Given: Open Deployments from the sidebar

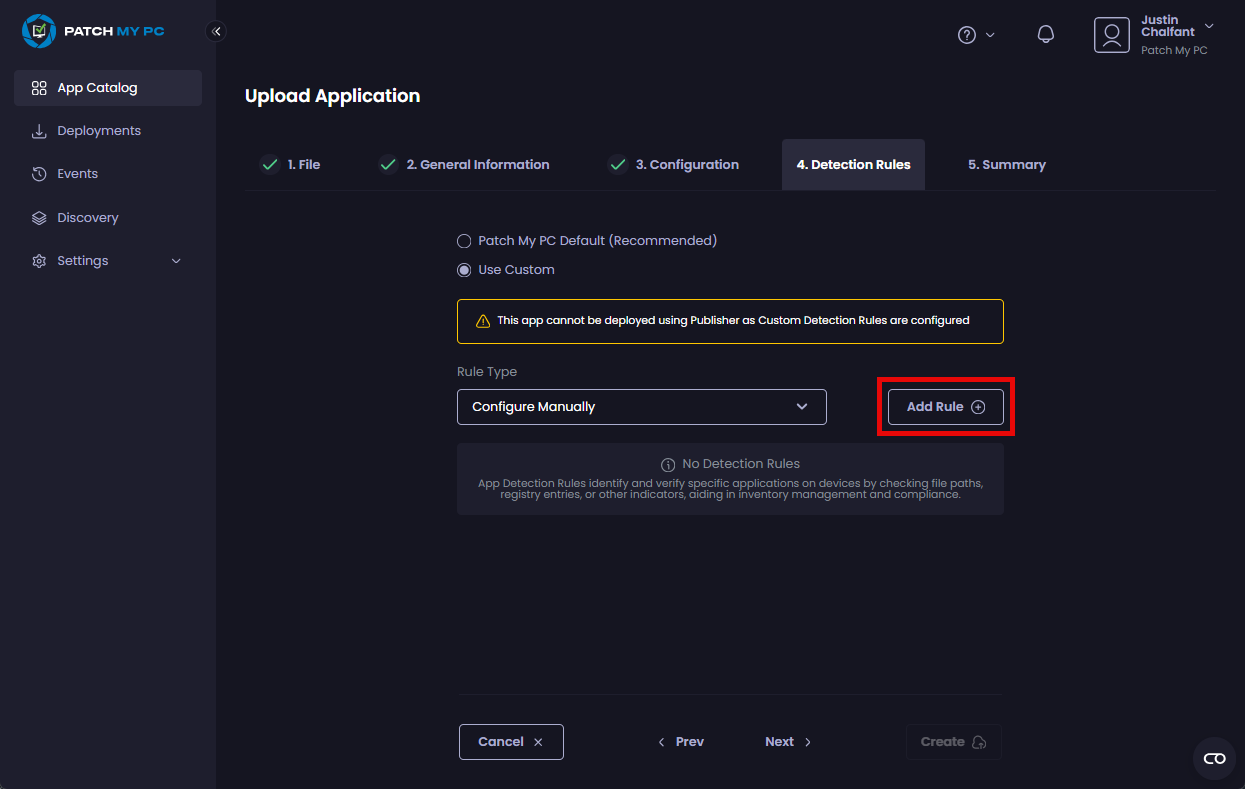Looking at the screenshot, I should point(99,131).
